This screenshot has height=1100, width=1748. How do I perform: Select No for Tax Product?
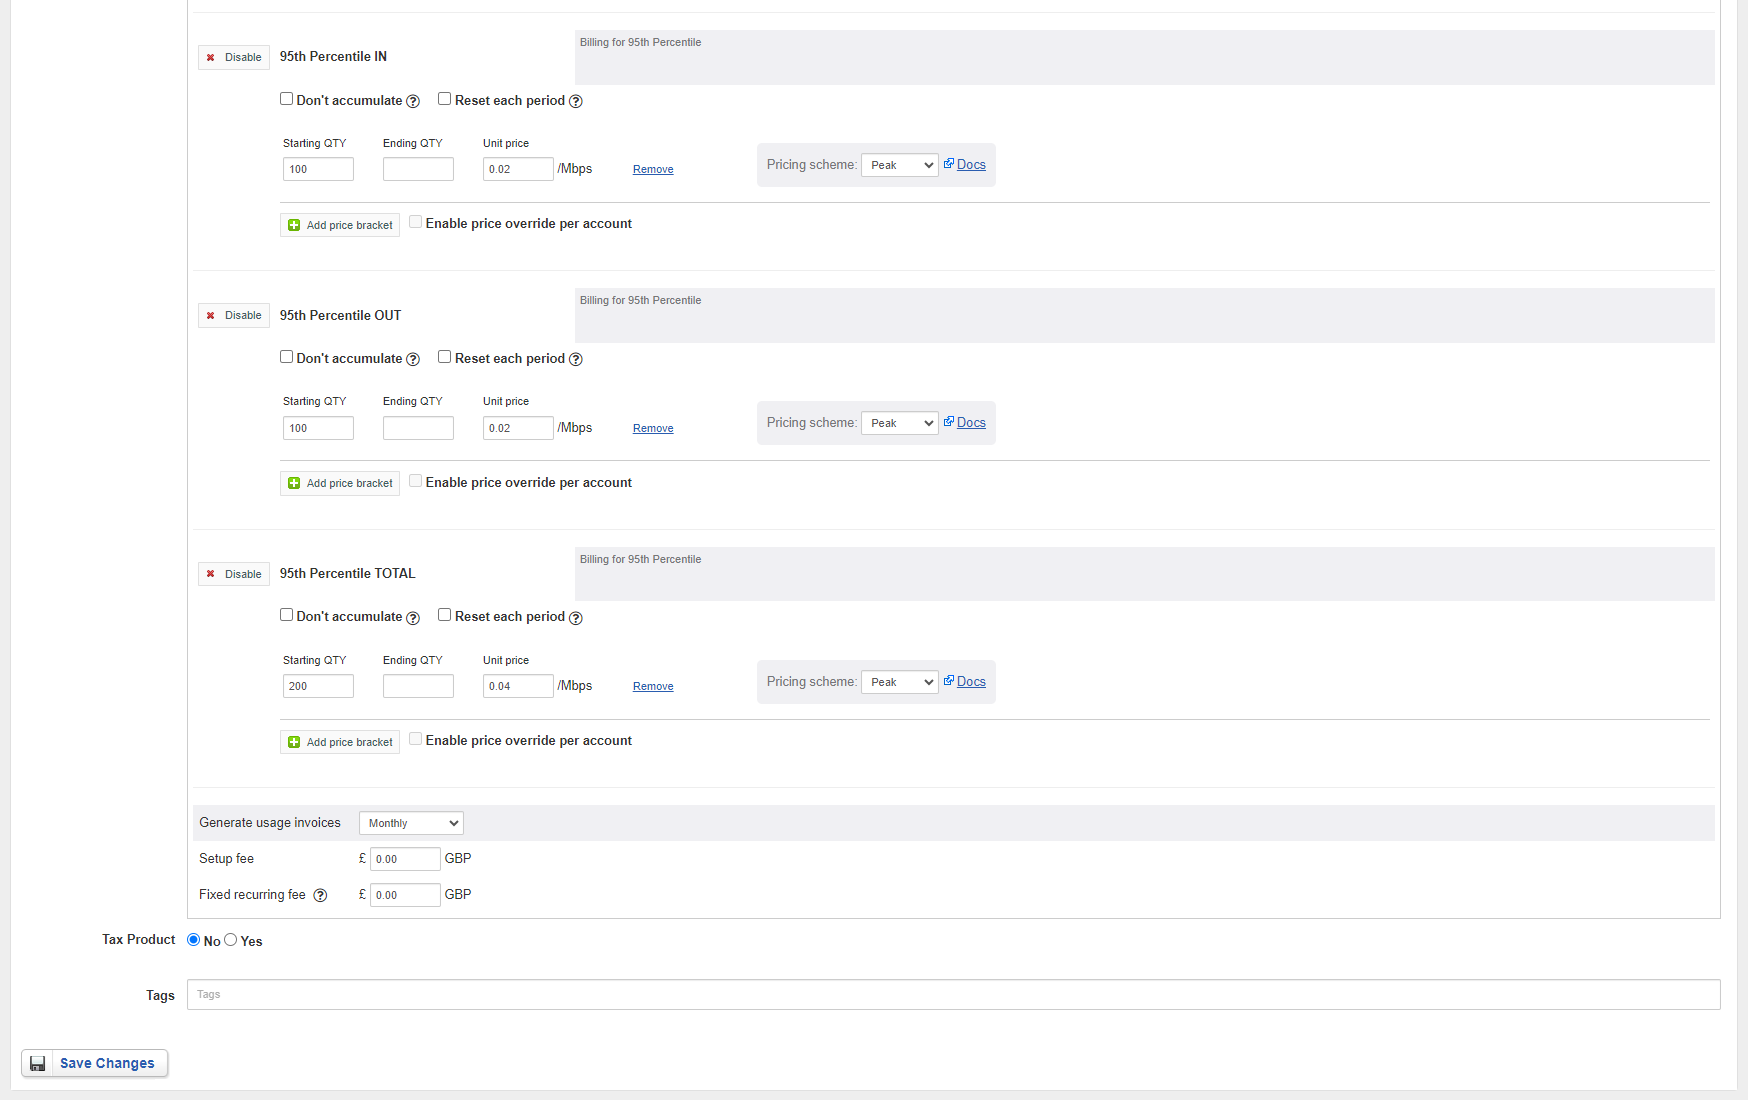[193, 939]
